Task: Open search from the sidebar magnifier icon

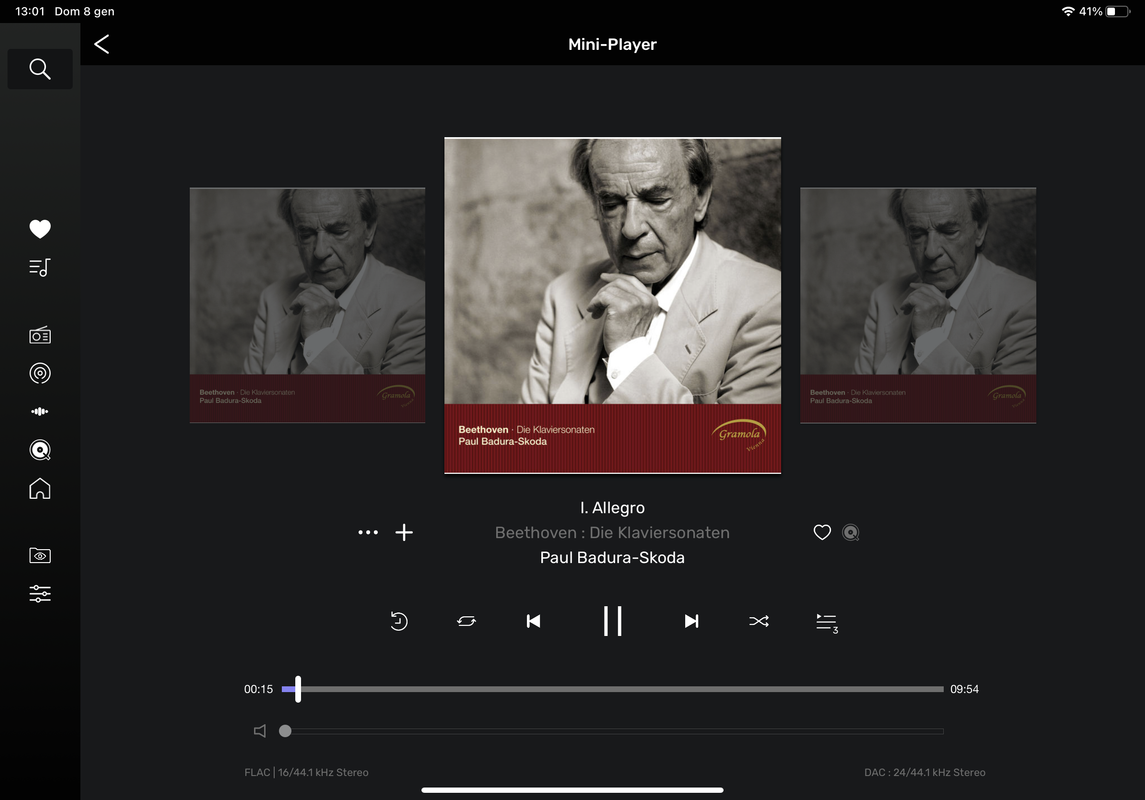Action: 39,69
